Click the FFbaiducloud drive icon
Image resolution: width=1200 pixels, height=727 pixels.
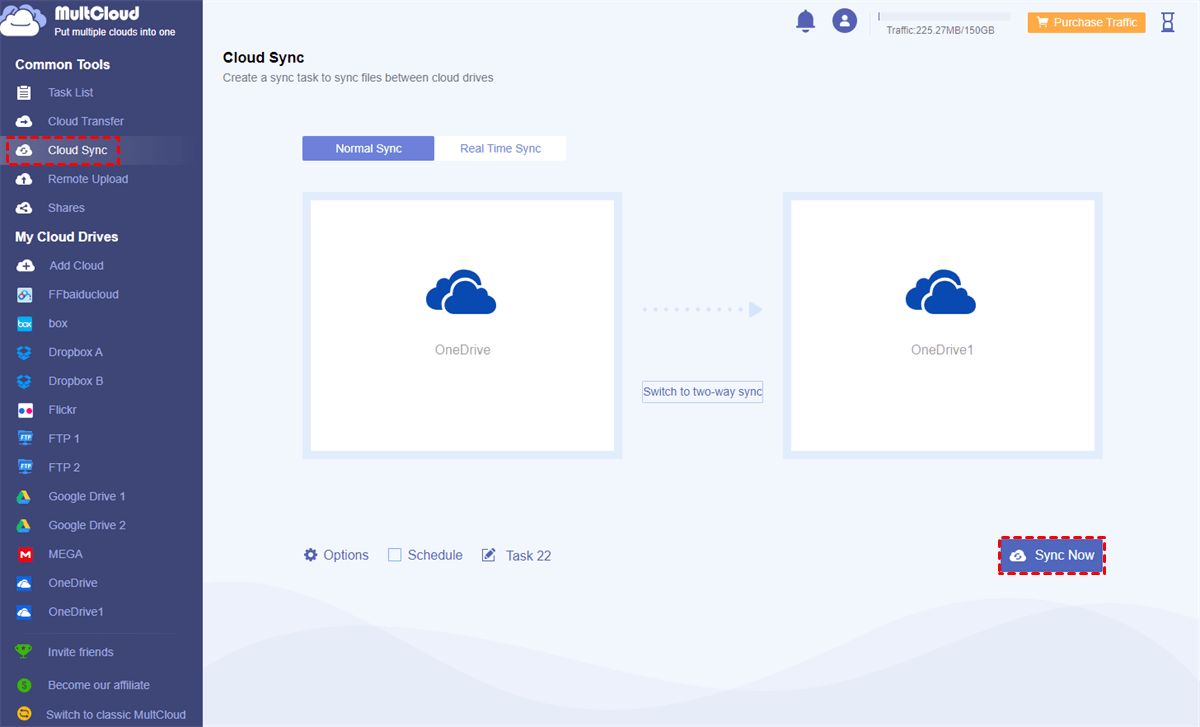click(x=25, y=295)
